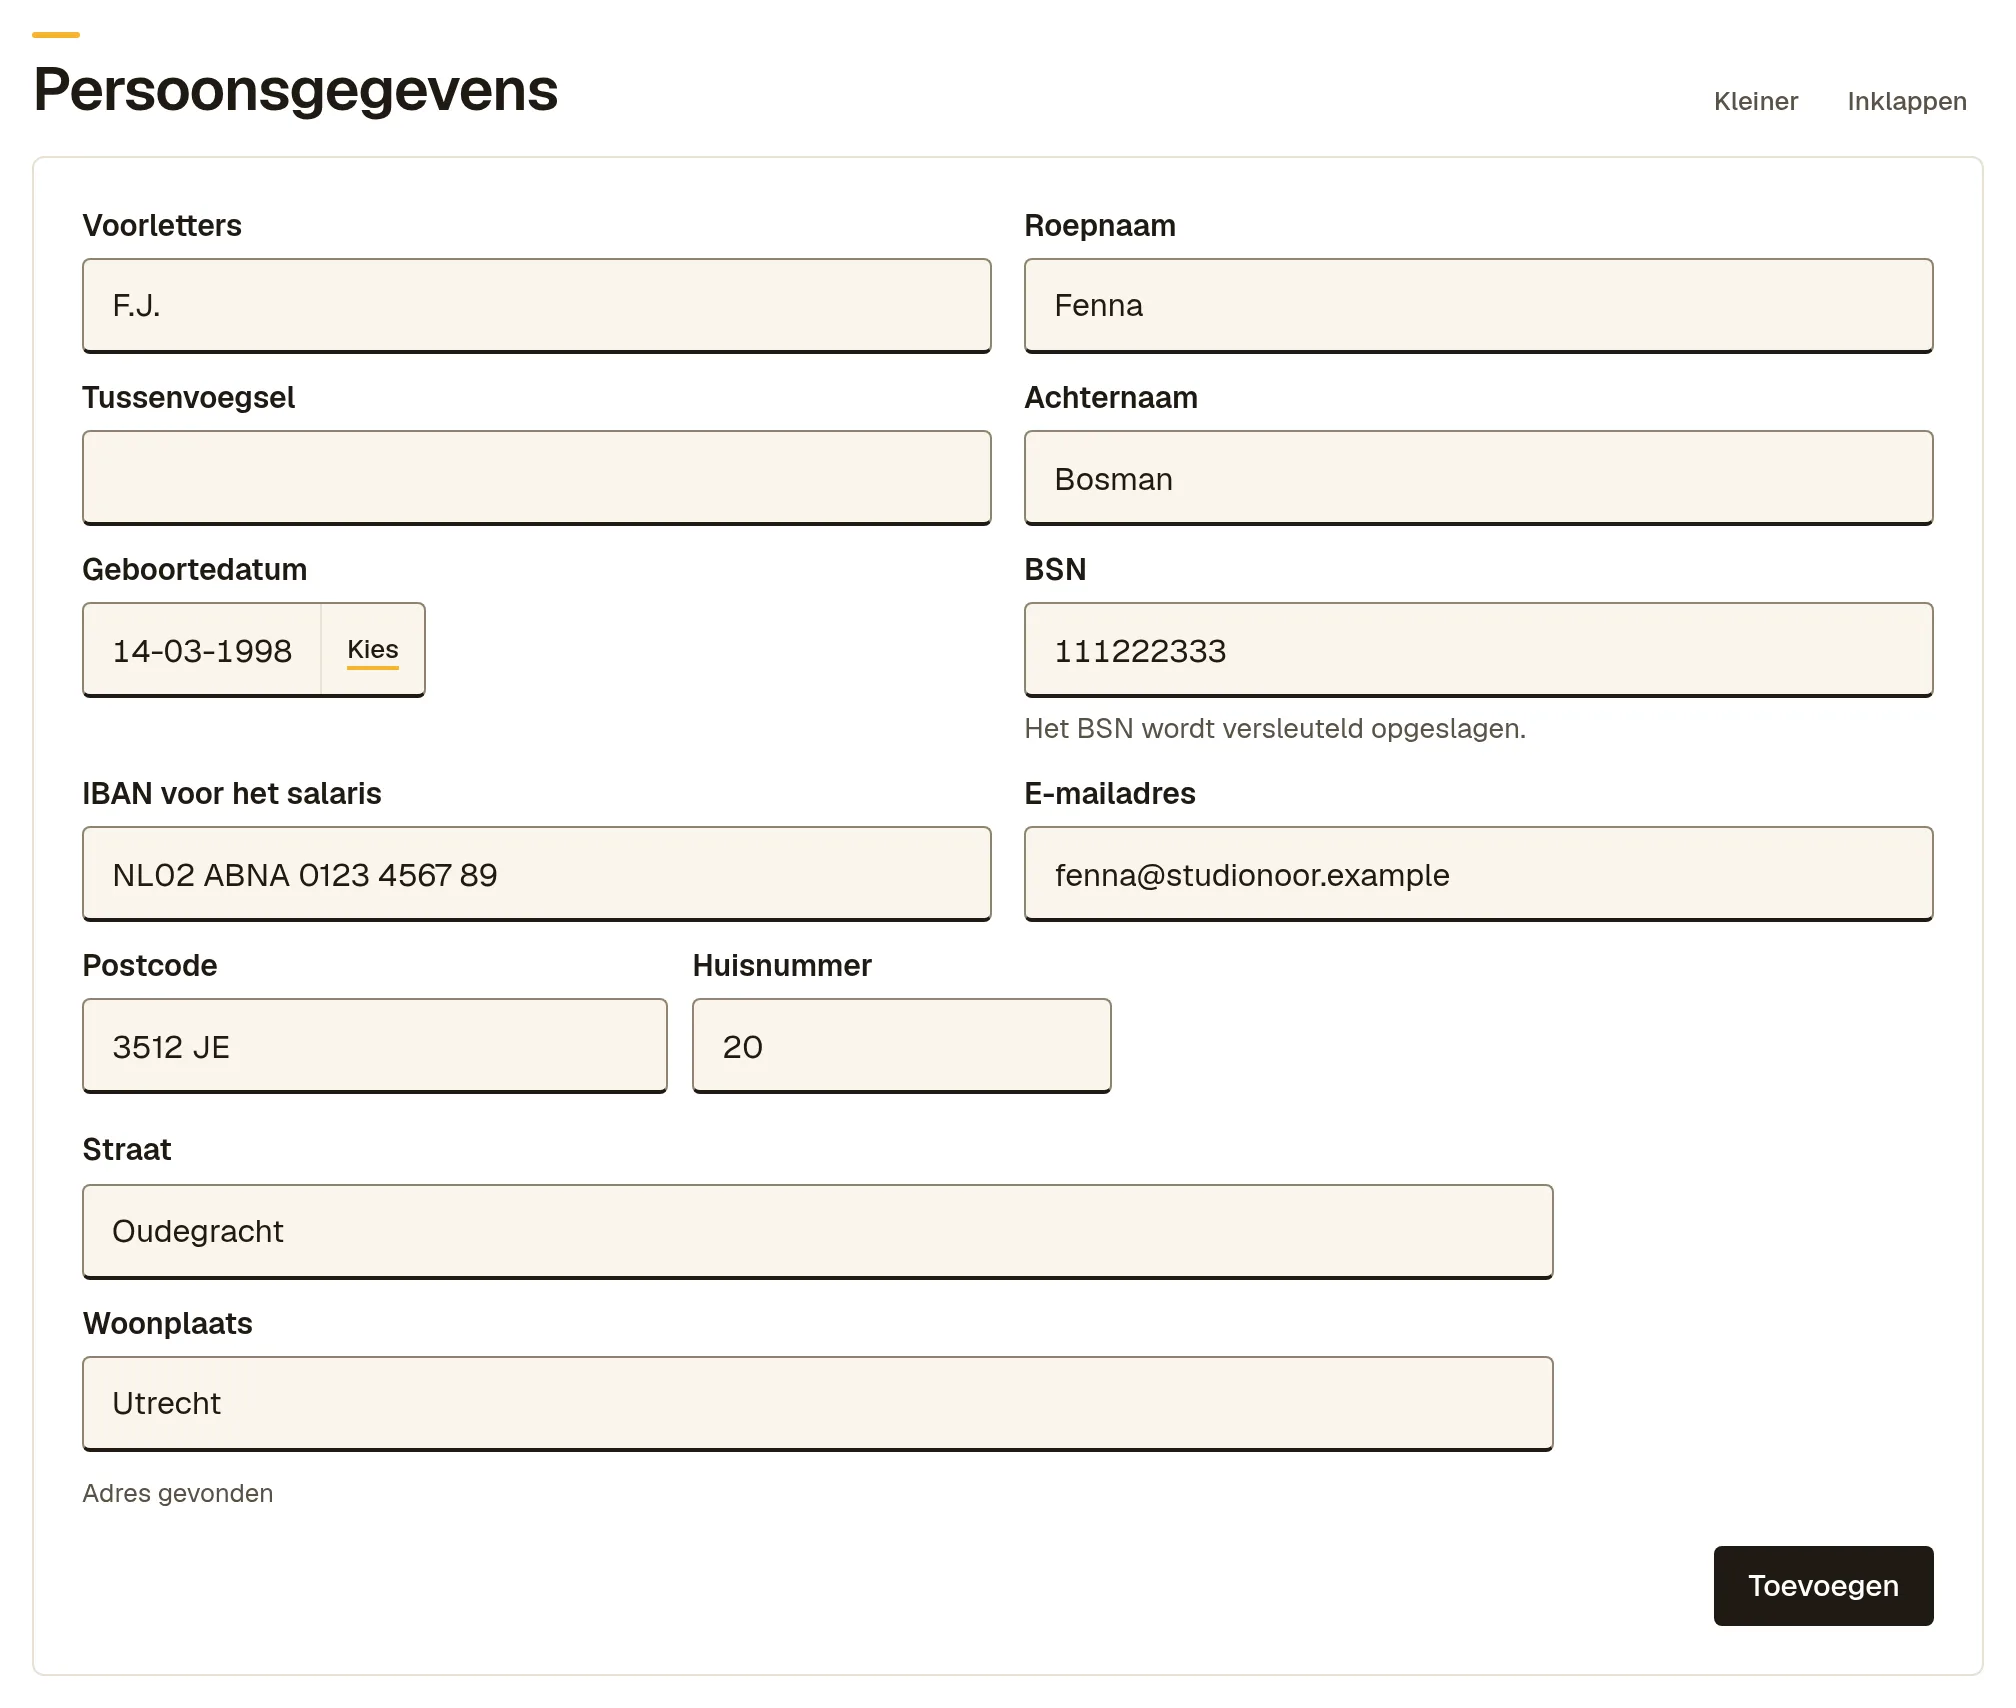This screenshot has width=2016, height=1708.
Task: Click the Straat field with Oudegracht
Action: pyautogui.click(x=818, y=1232)
